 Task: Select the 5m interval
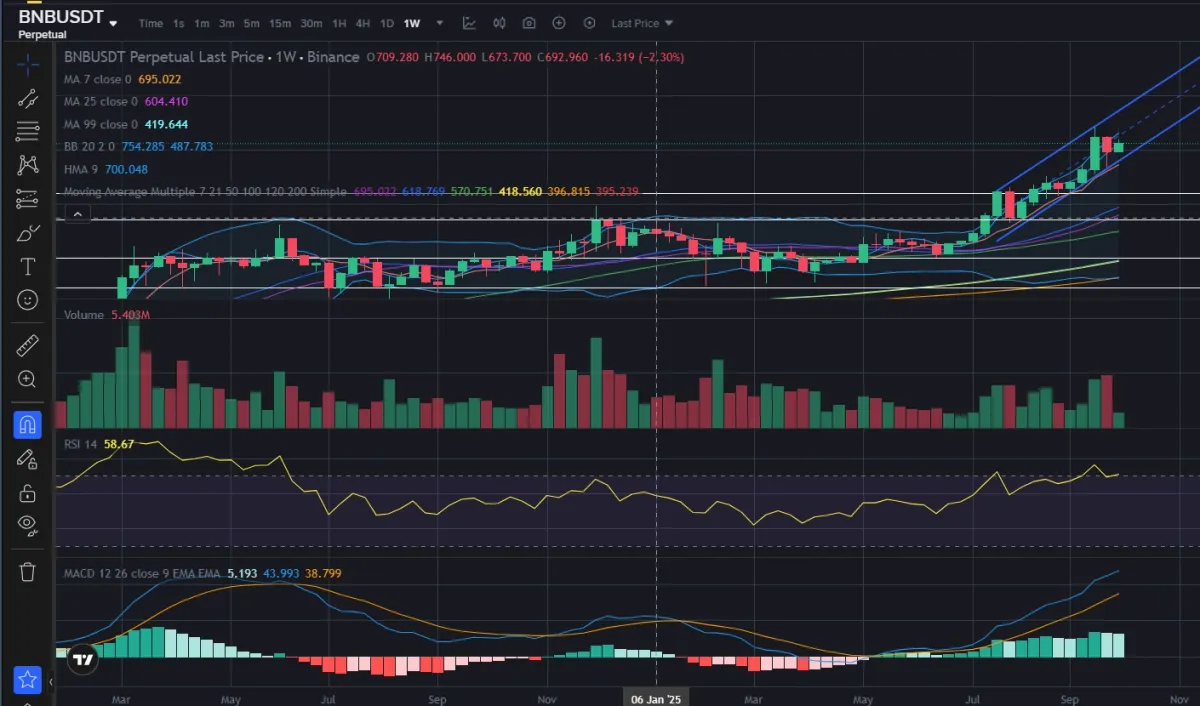pyautogui.click(x=252, y=23)
